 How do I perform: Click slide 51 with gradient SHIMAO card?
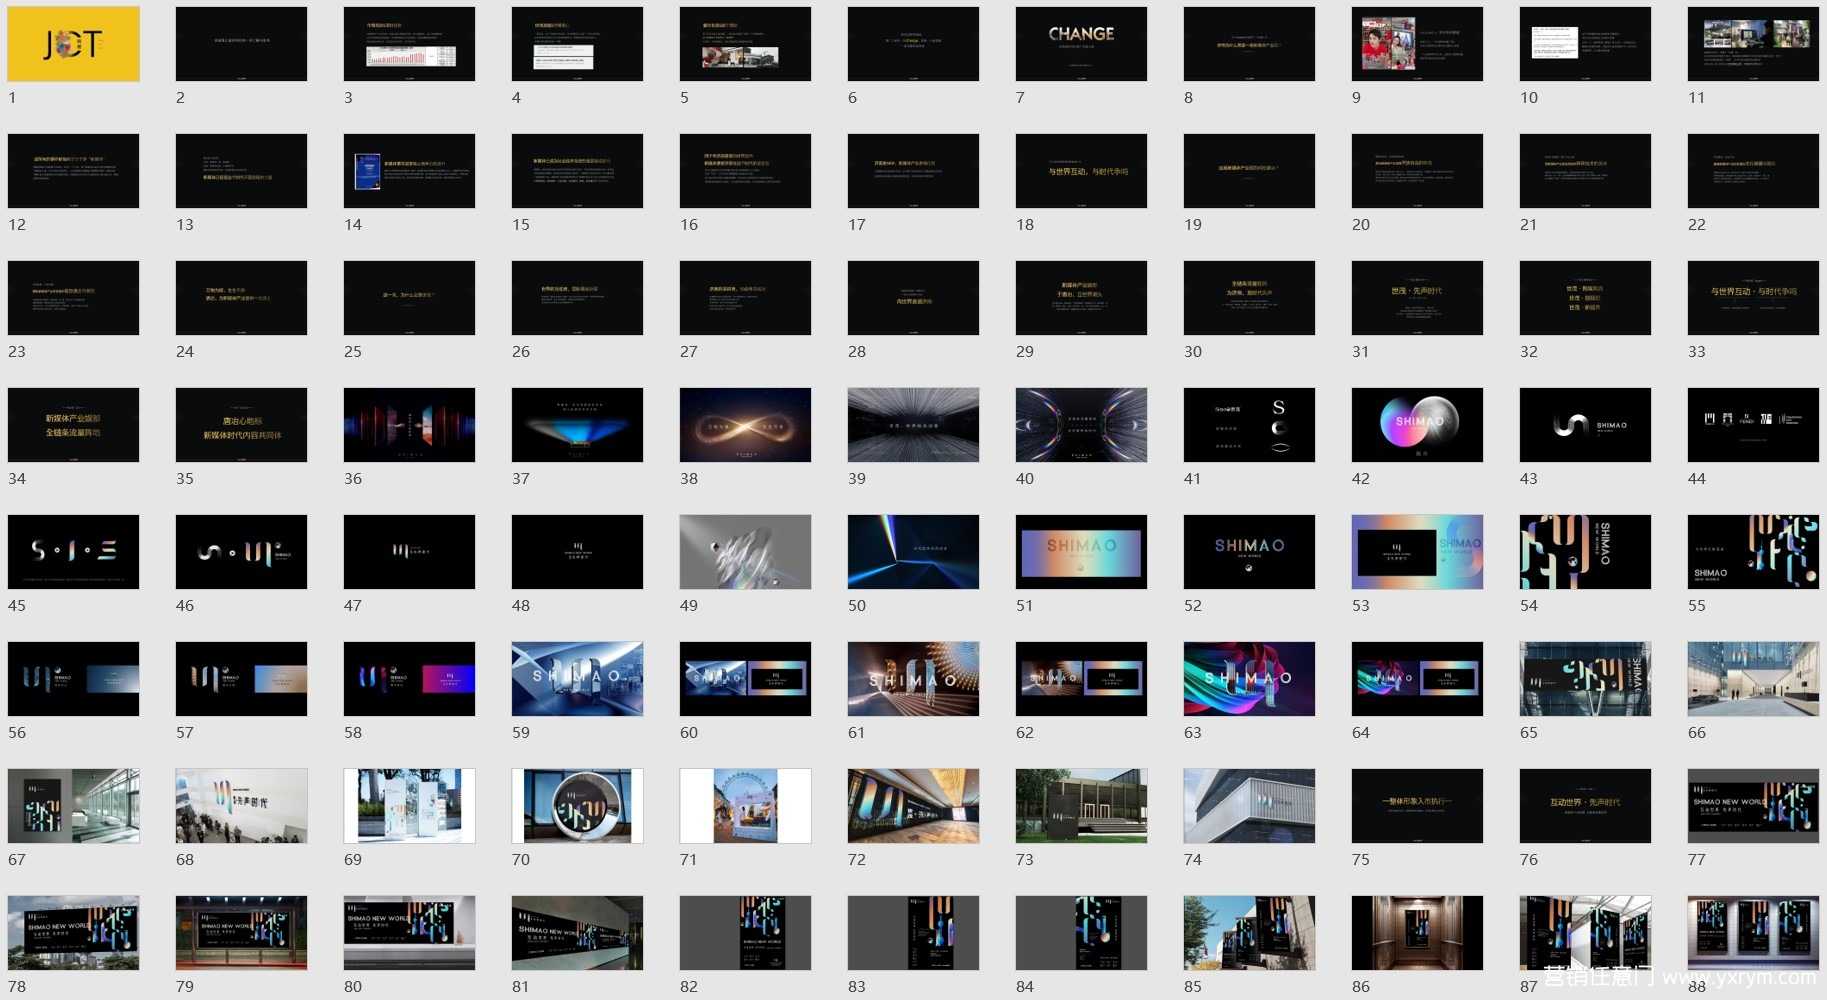[1081, 552]
